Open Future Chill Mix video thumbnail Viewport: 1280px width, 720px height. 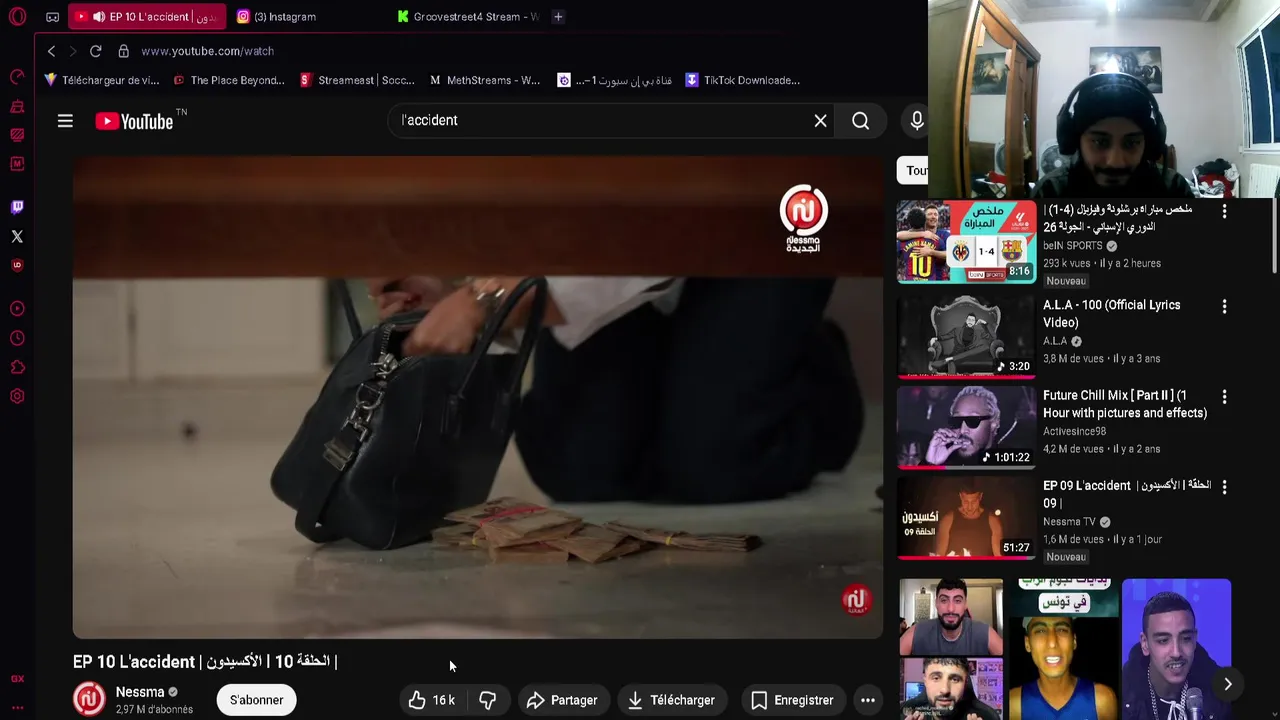[x=966, y=427]
